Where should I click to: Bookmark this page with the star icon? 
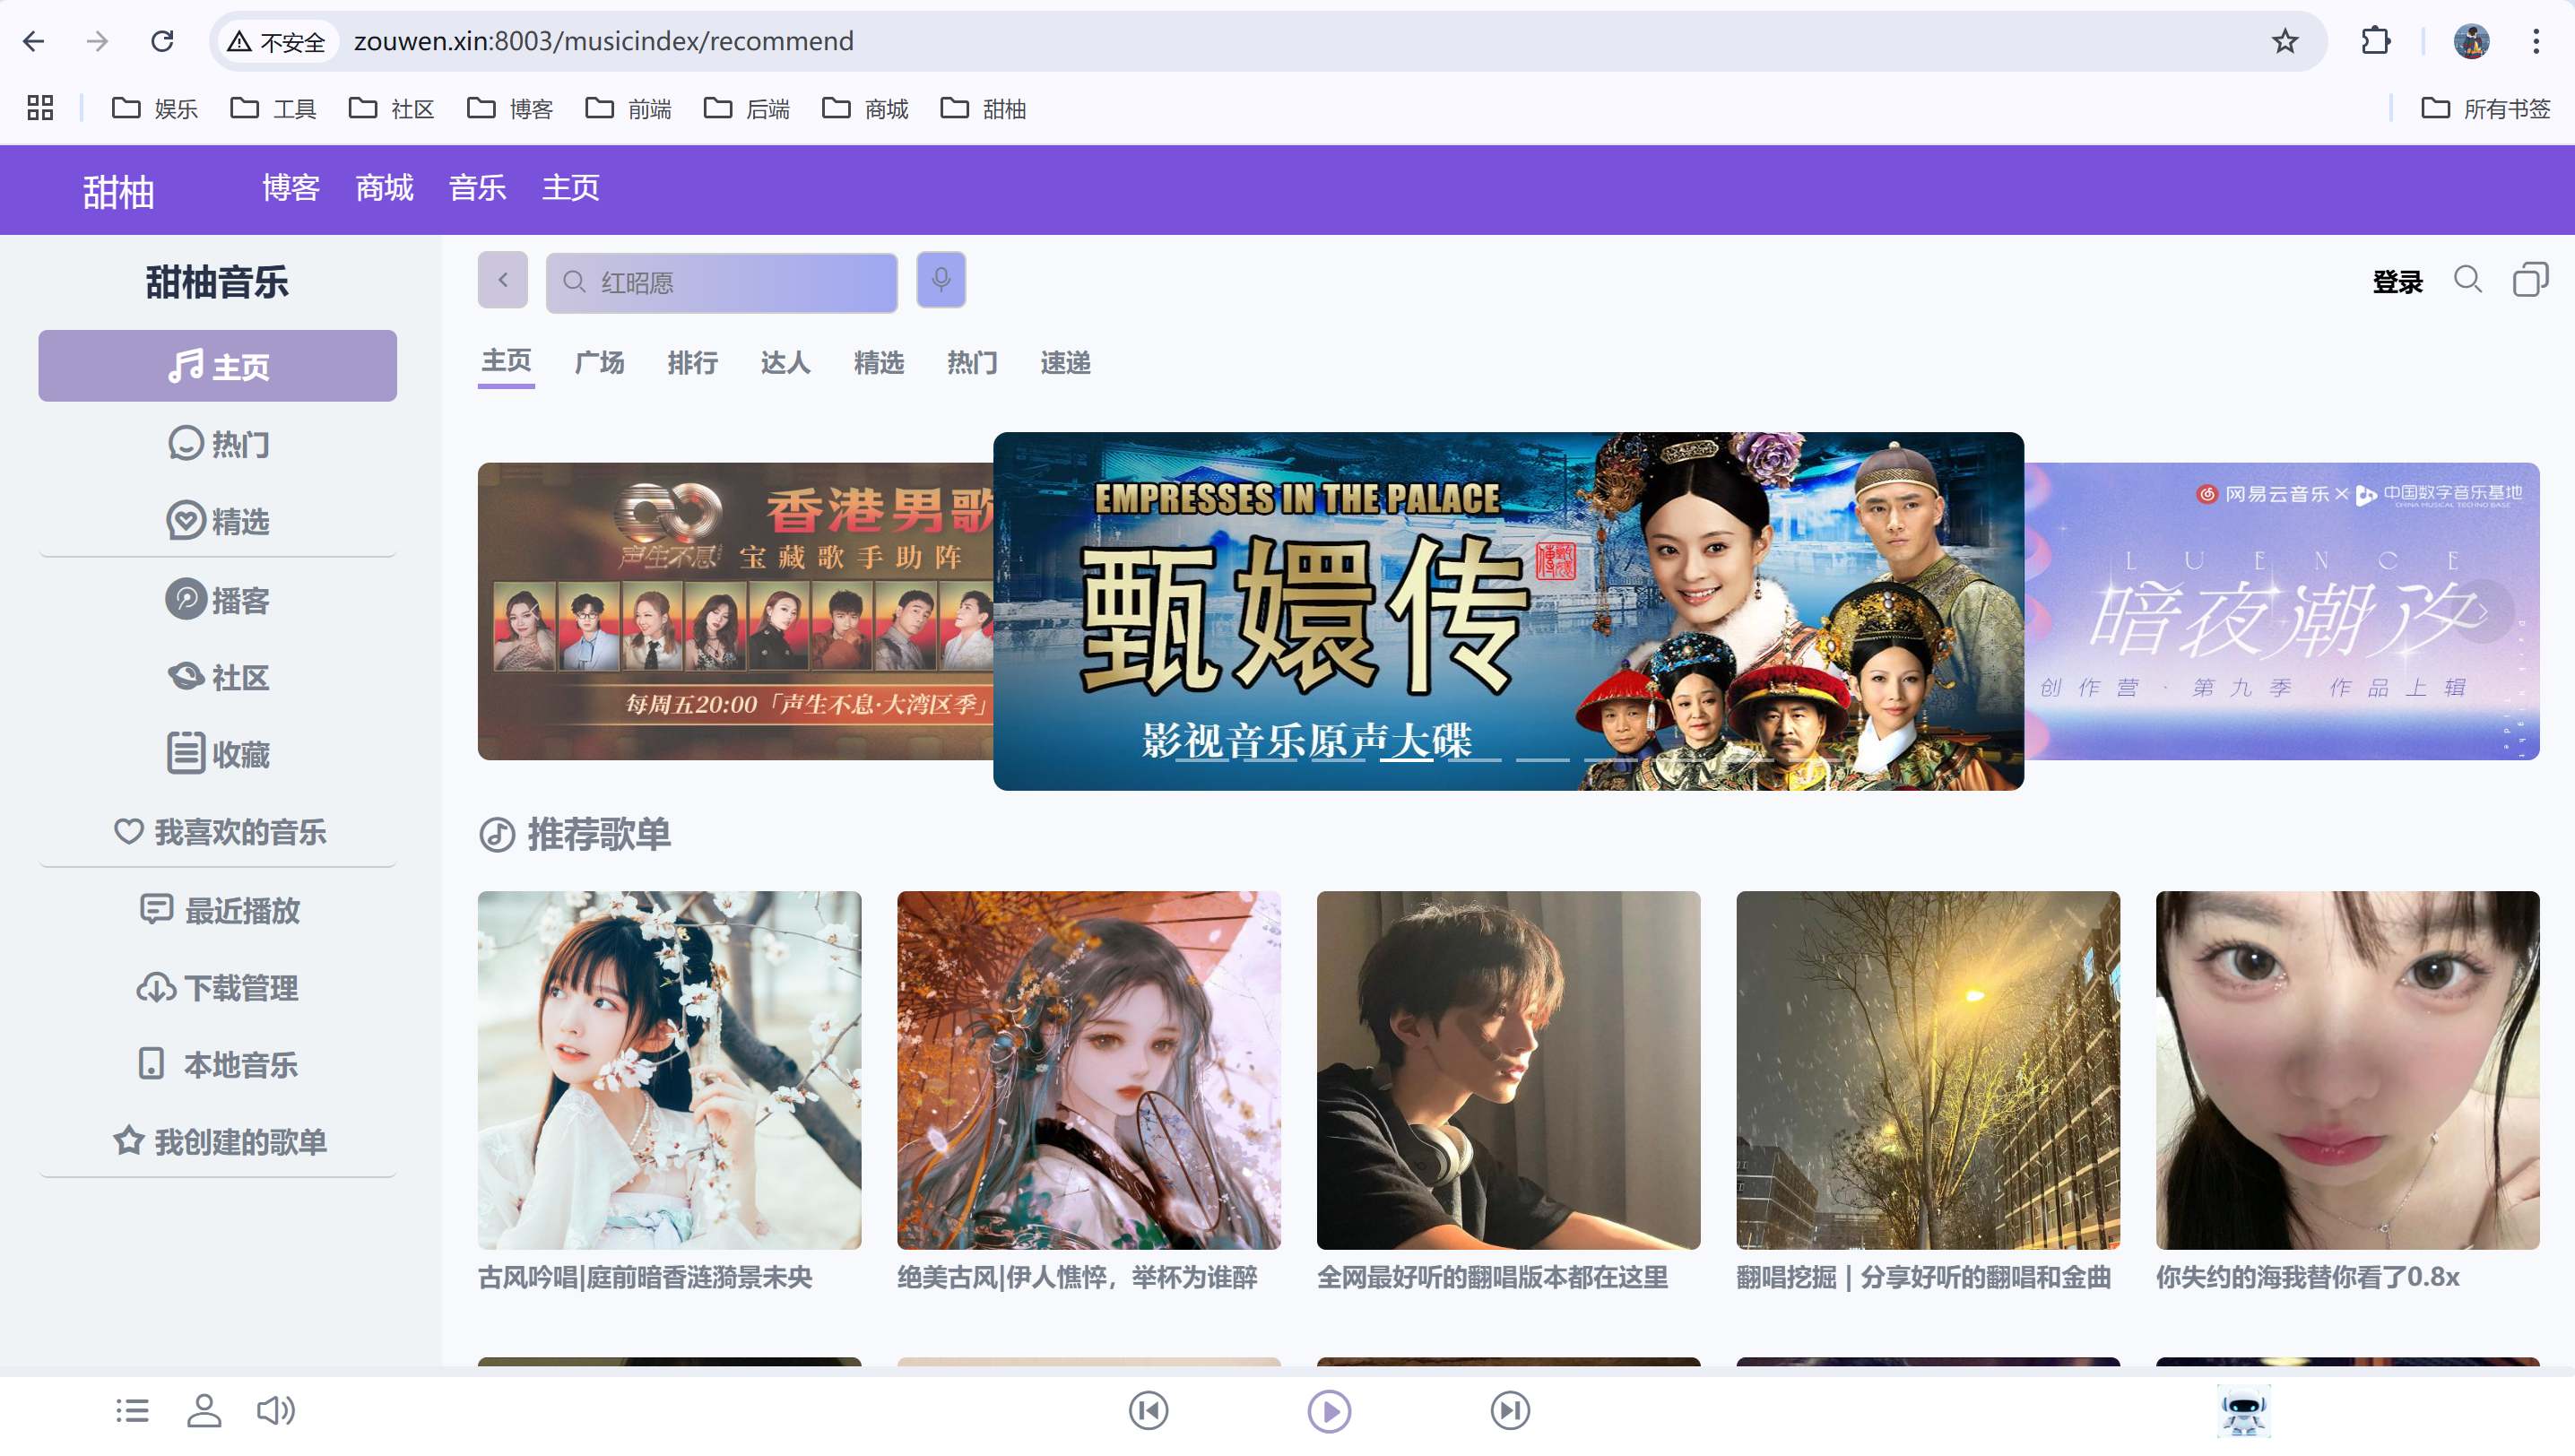(2284, 41)
